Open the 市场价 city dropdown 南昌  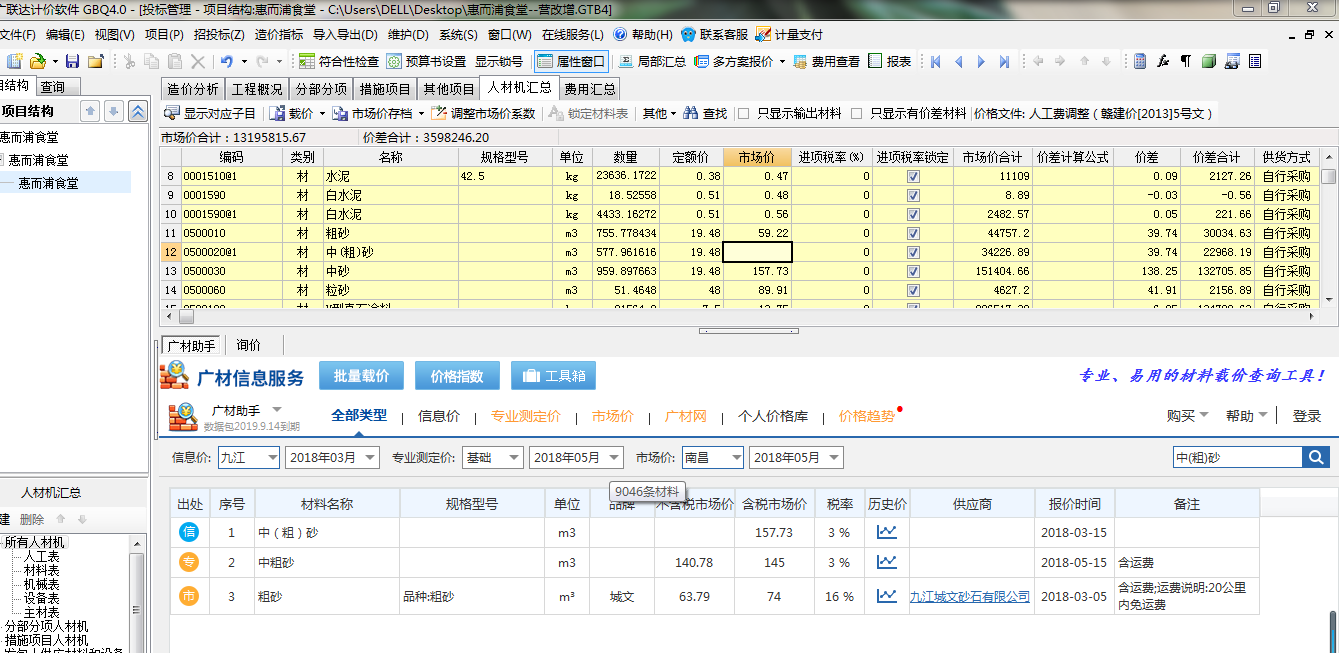[713, 457]
